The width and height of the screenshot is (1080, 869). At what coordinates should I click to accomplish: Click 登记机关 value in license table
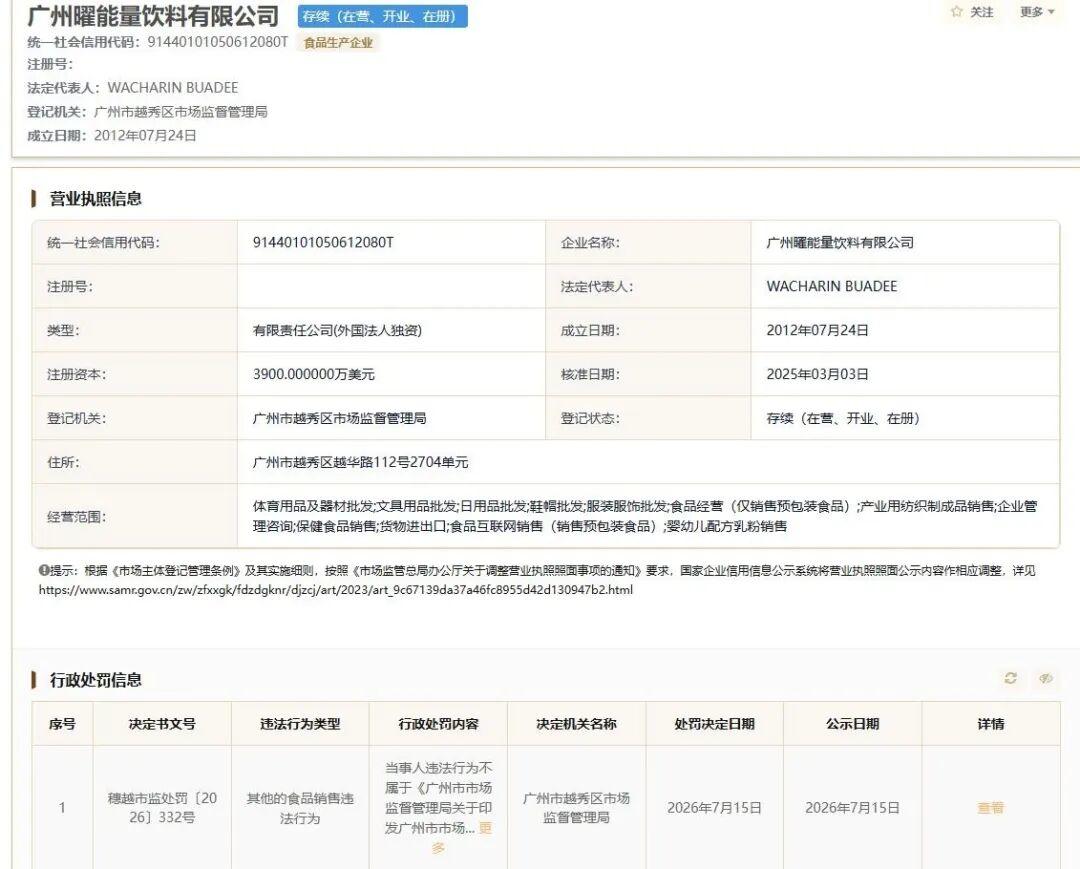pos(339,419)
